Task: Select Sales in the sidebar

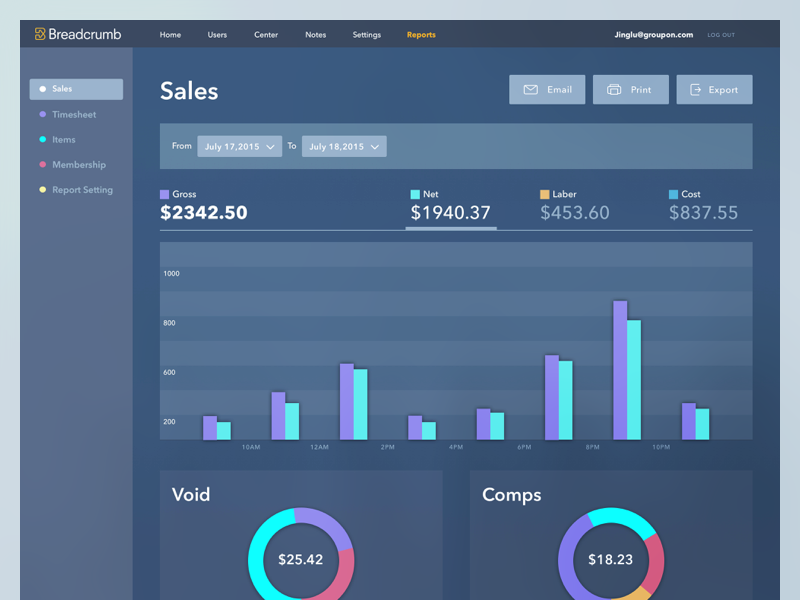Action: 77,89
